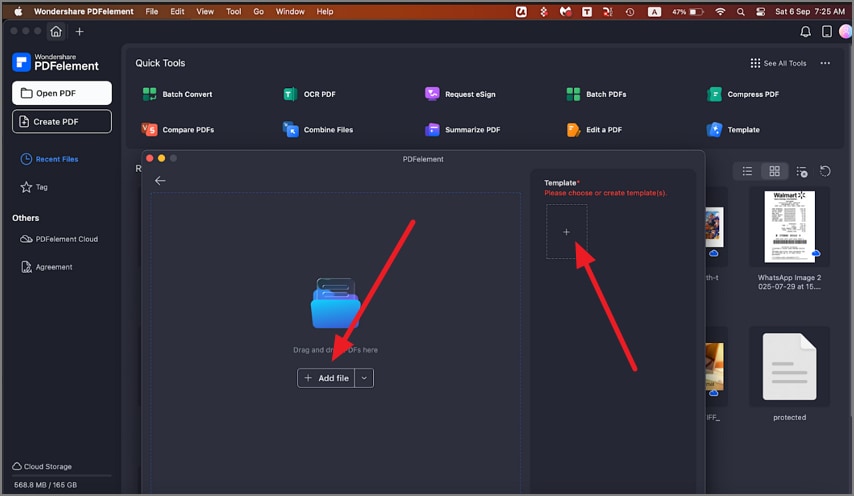Expand the Add file dropdown arrow
This screenshot has height=496, width=854.
click(364, 378)
